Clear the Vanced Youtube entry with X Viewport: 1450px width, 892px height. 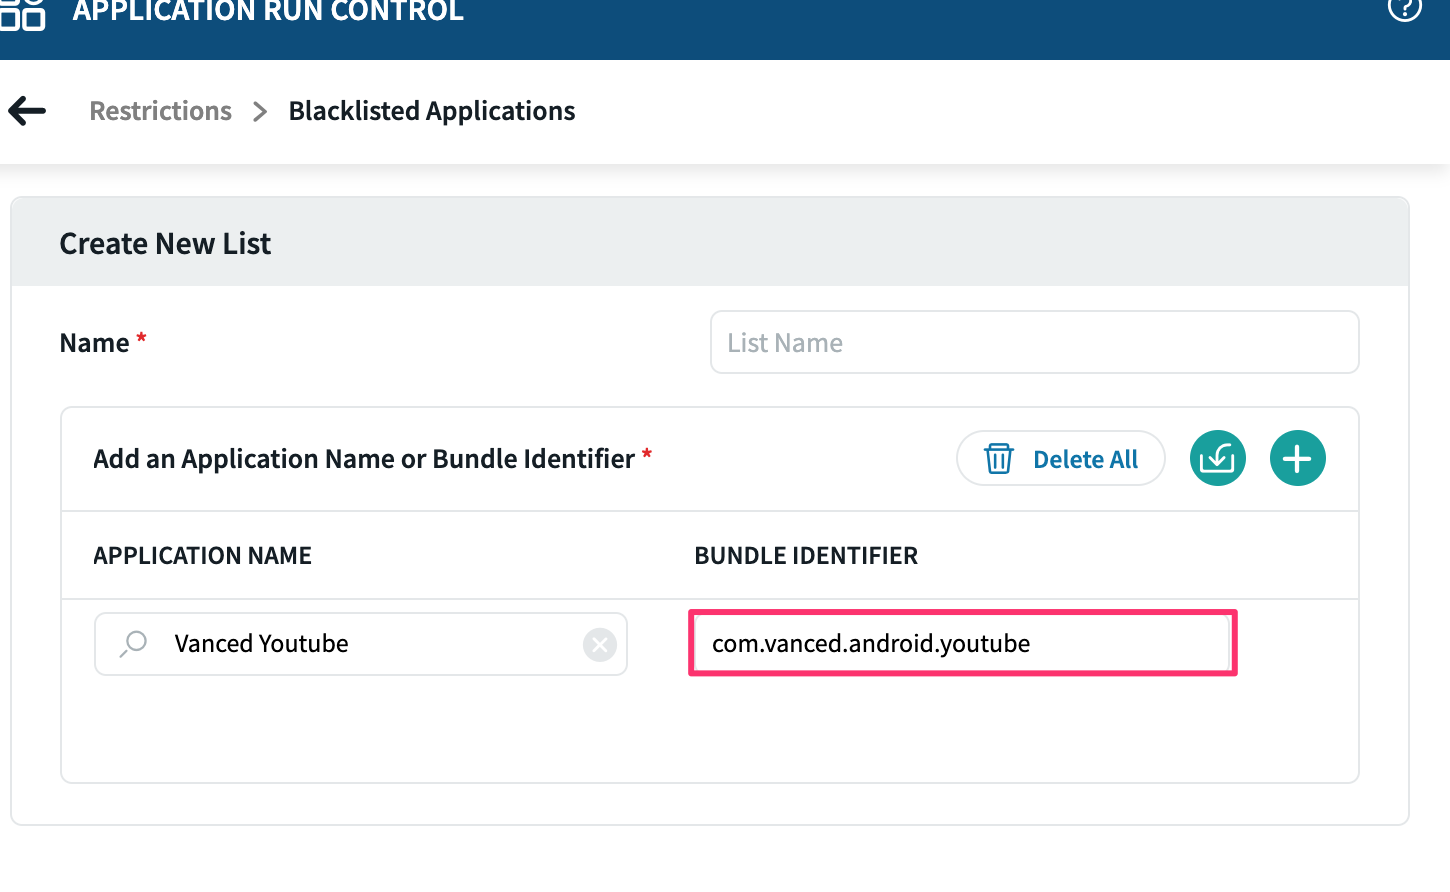pos(599,645)
